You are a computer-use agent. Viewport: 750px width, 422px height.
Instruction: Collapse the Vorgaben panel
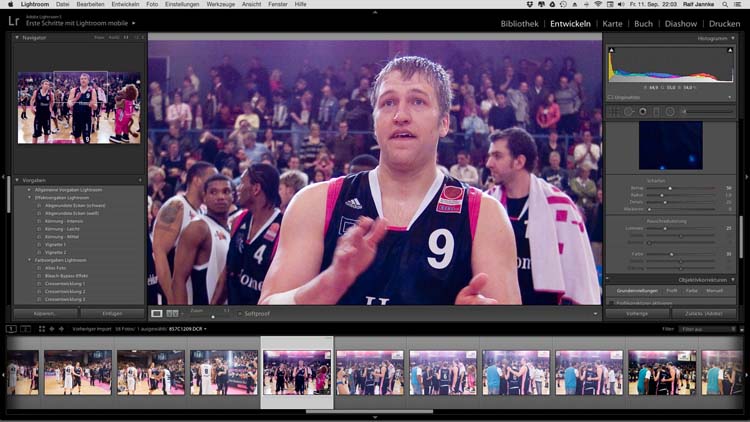point(17,180)
